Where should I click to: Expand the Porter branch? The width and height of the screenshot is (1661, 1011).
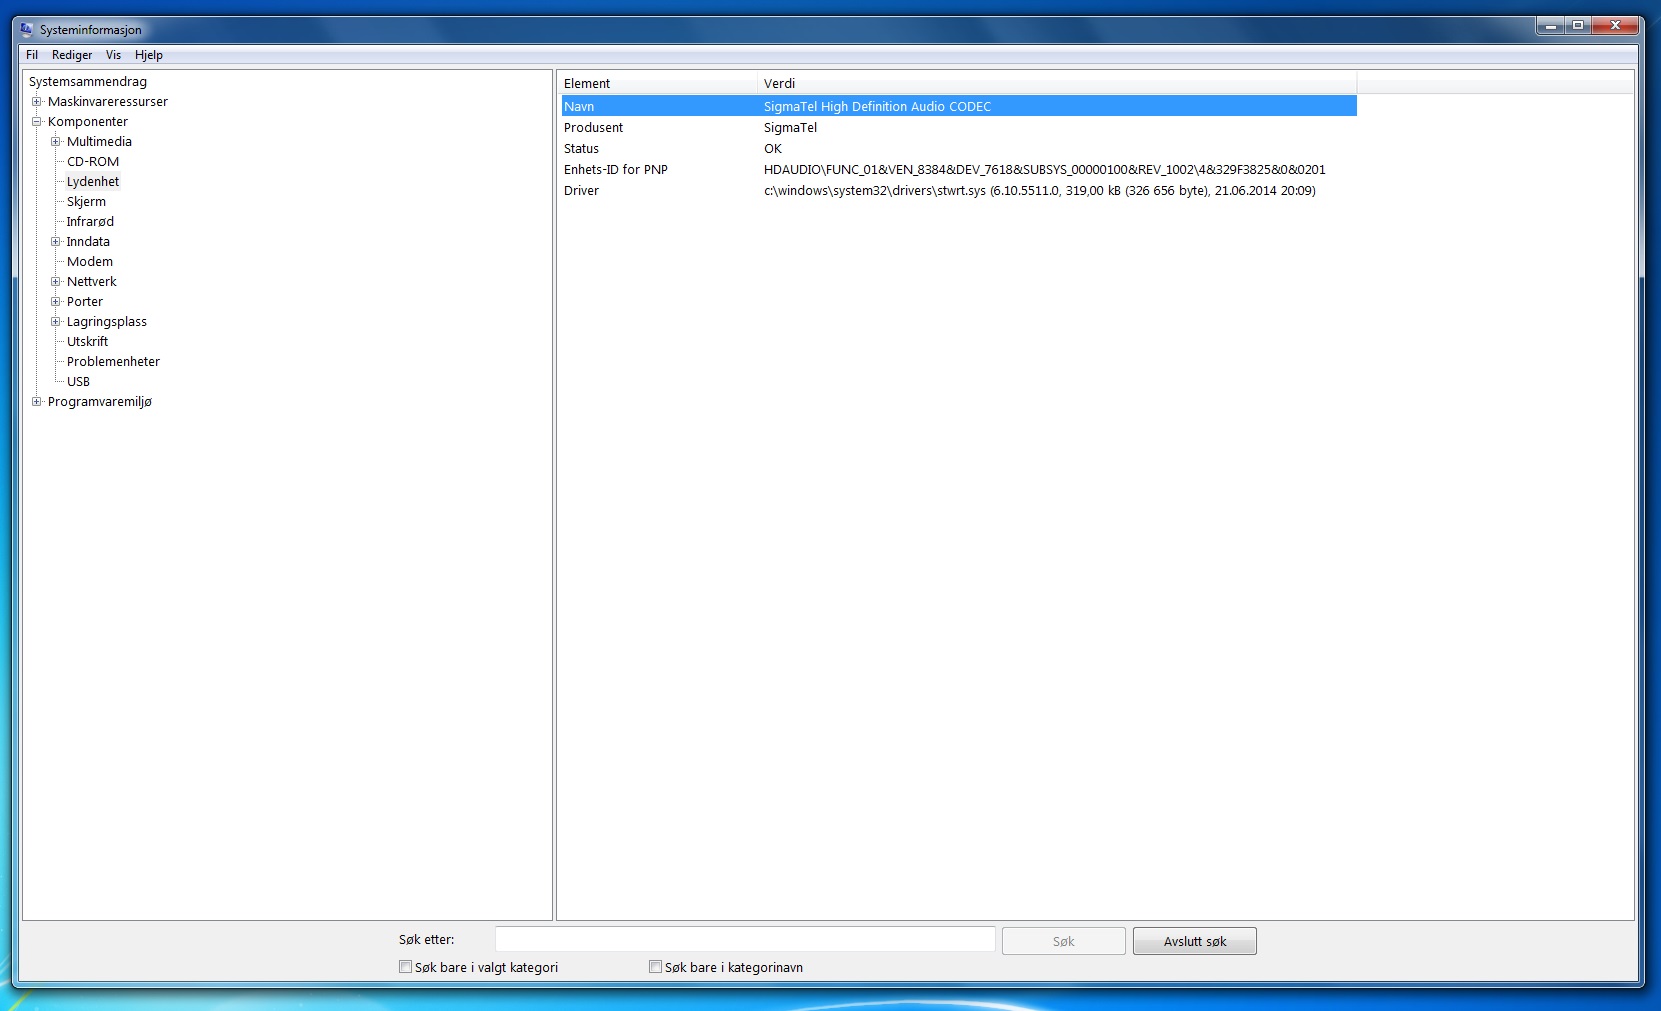click(x=56, y=302)
